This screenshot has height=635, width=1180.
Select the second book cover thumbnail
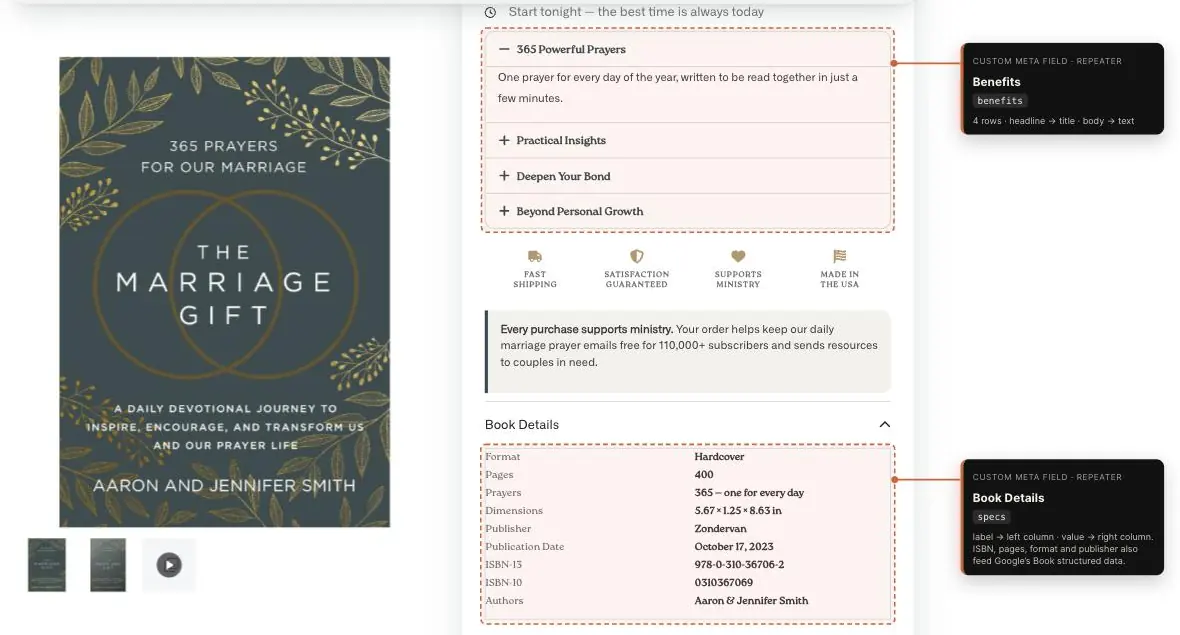(x=108, y=565)
